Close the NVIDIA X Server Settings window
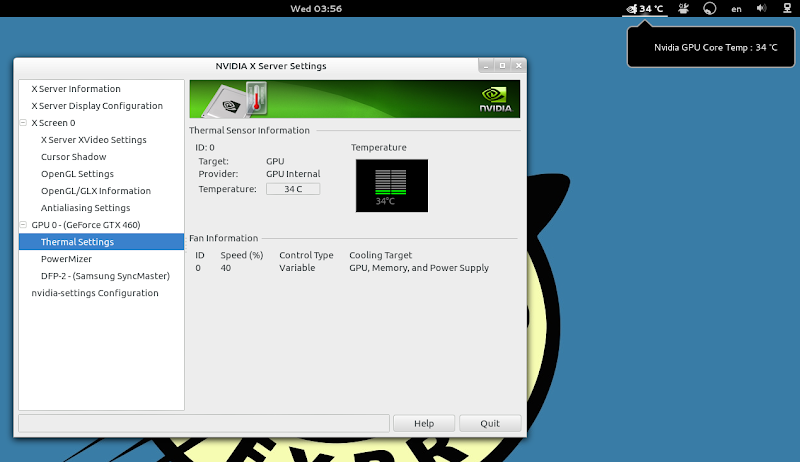 (518, 66)
